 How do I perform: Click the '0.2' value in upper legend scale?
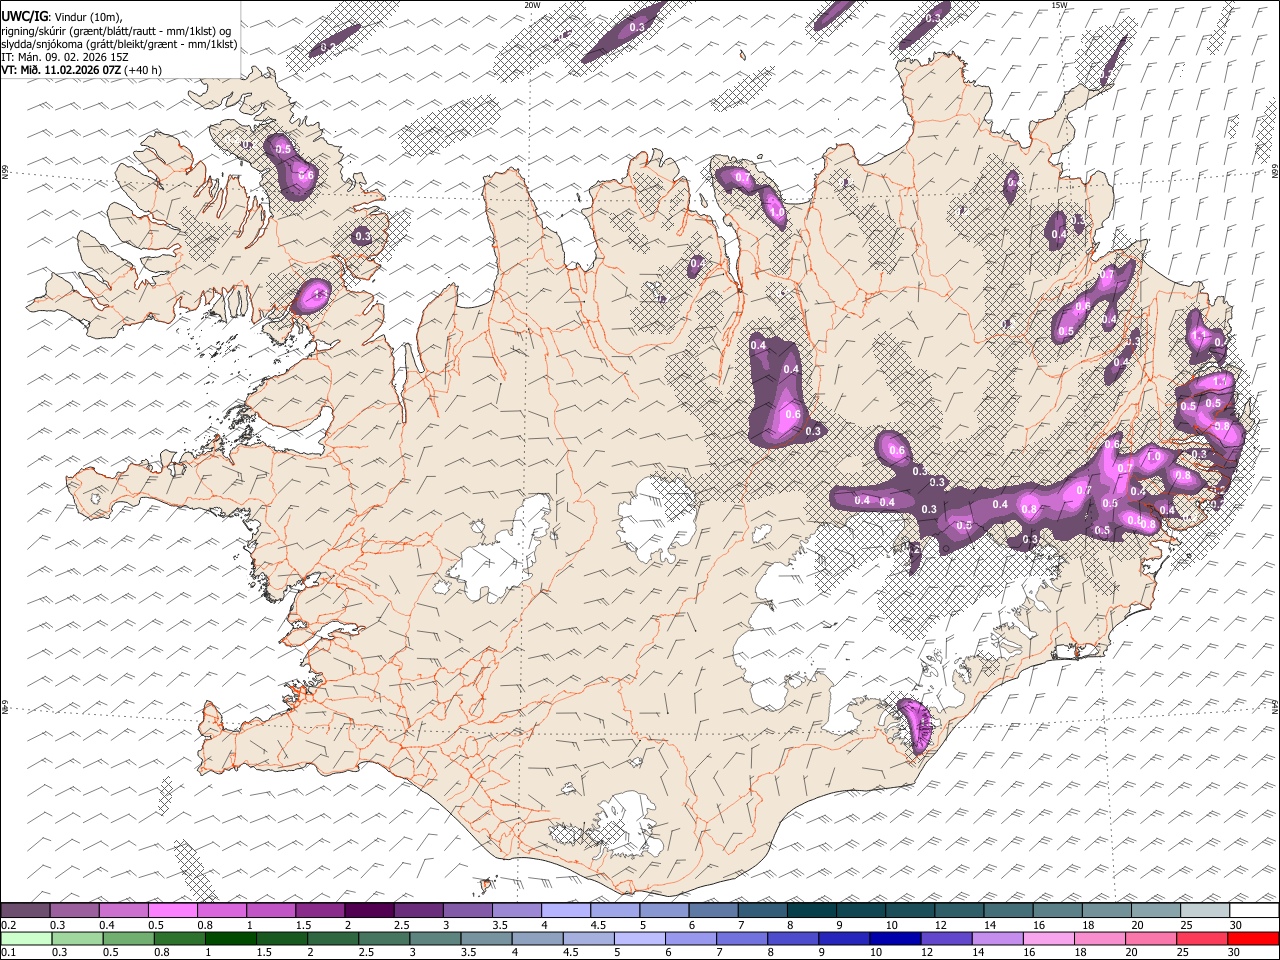tap(7, 924)
